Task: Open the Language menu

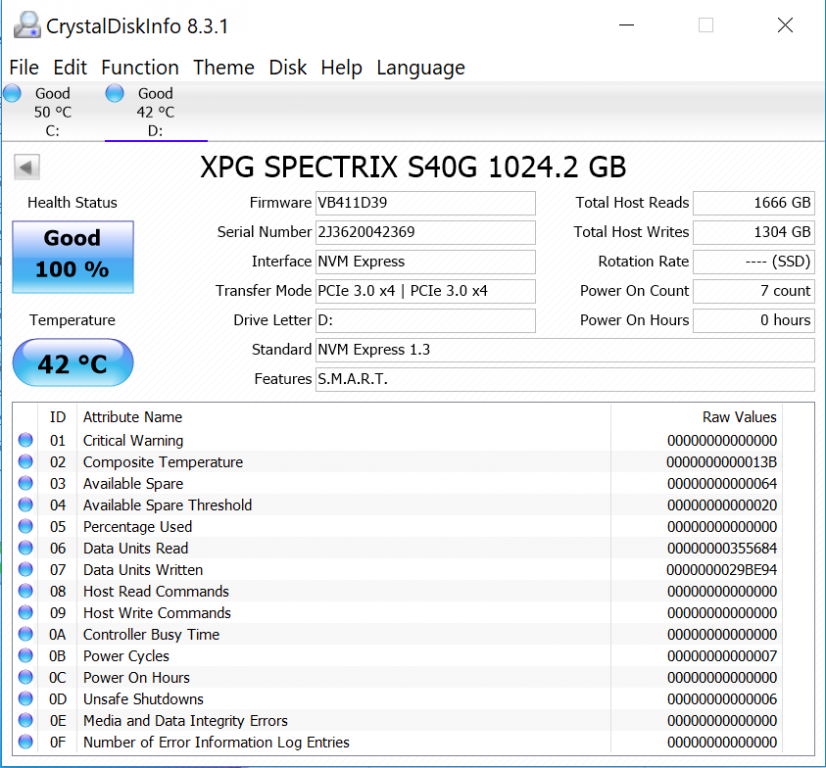Action: tap(420, 68)
